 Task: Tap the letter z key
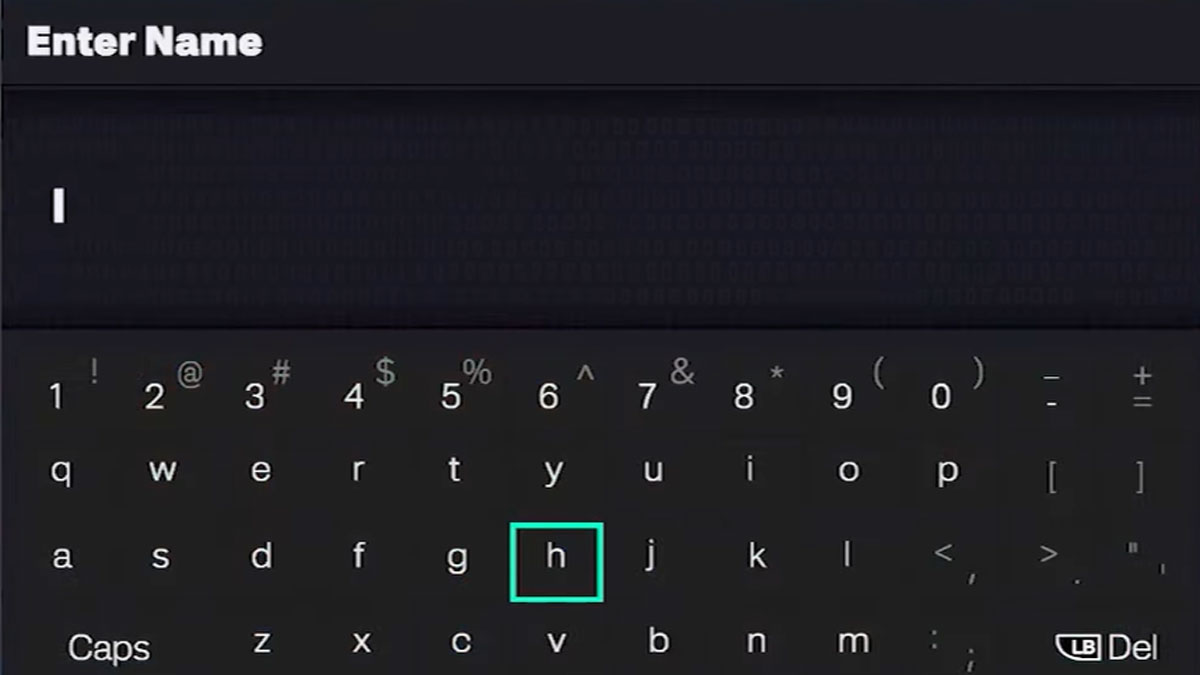(261, 642)
